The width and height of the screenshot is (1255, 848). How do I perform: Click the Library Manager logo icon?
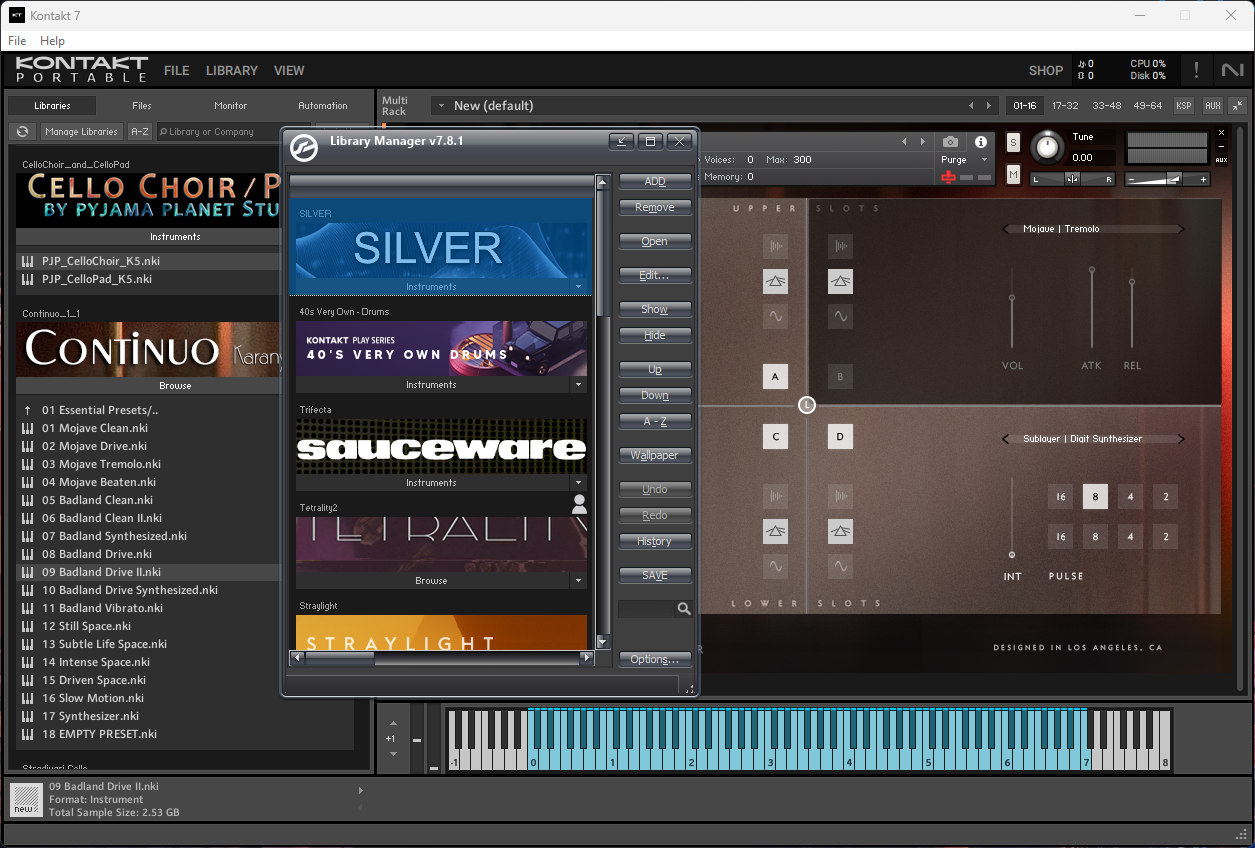[x=304, y=147]
